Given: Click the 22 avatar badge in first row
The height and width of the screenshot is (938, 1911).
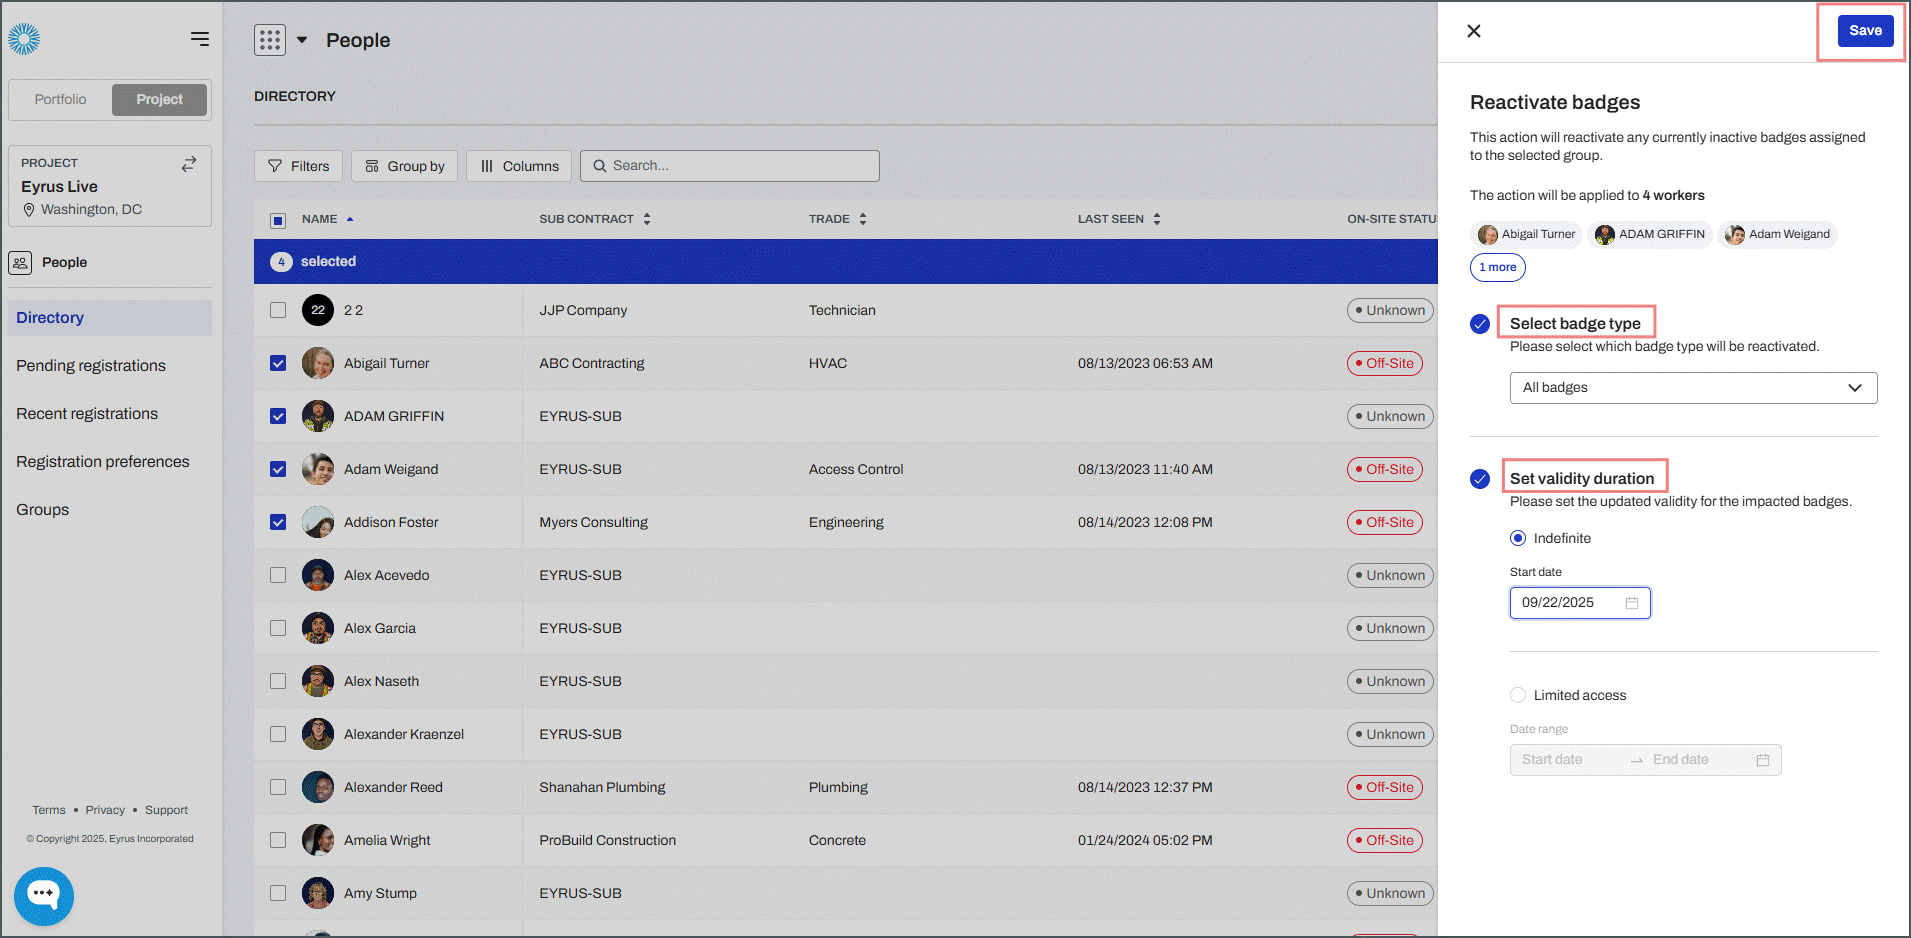Looking at the screenshot, I should [x=318, y=310].
